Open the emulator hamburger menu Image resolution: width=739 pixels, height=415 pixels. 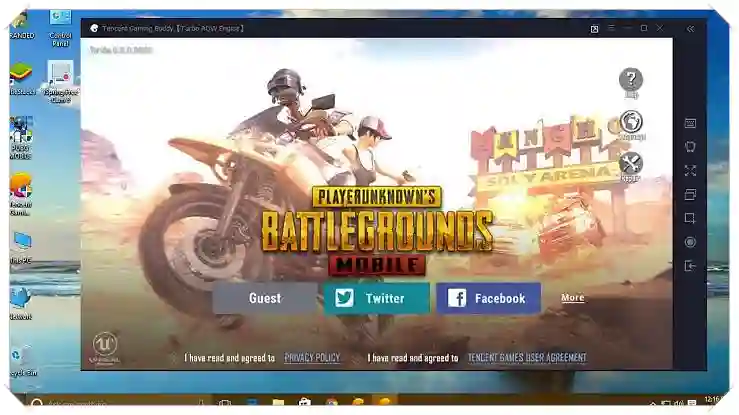pyautogui.click(x=611, y=28)
